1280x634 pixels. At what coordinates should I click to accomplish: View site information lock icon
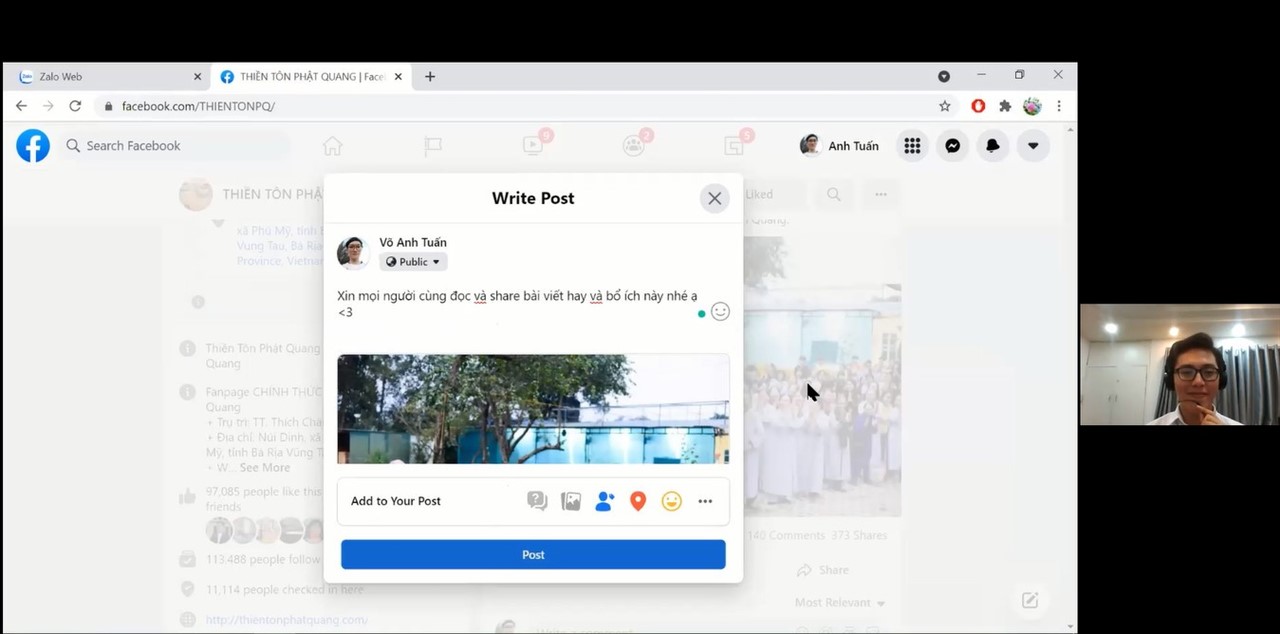coord(108,106)
